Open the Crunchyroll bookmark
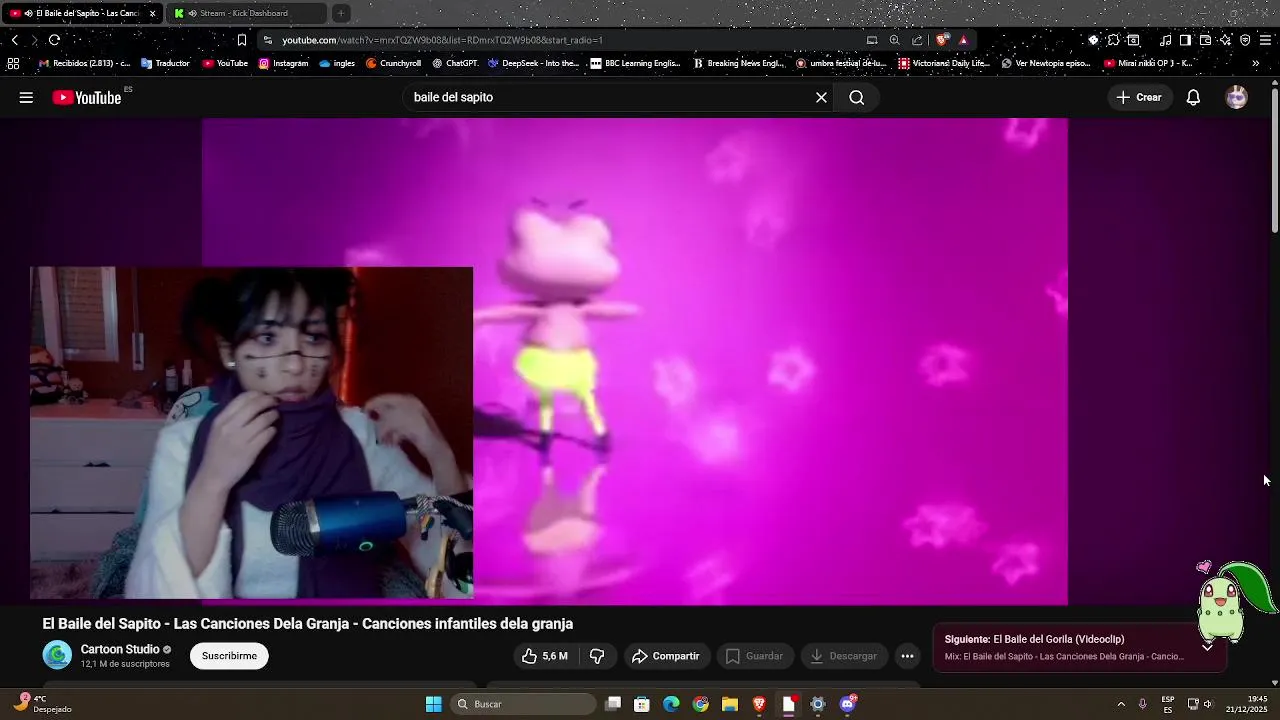The image size is (1280, 720). (393, 63)
